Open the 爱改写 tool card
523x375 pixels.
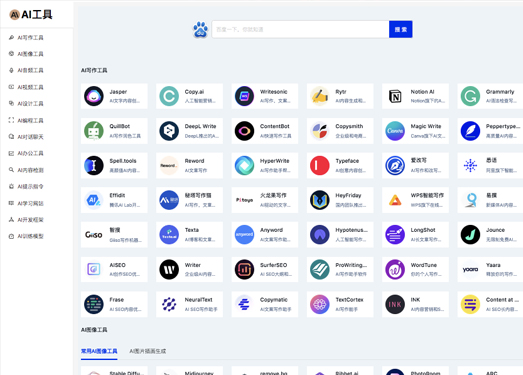pyautogui.click(x=415, y=165)
